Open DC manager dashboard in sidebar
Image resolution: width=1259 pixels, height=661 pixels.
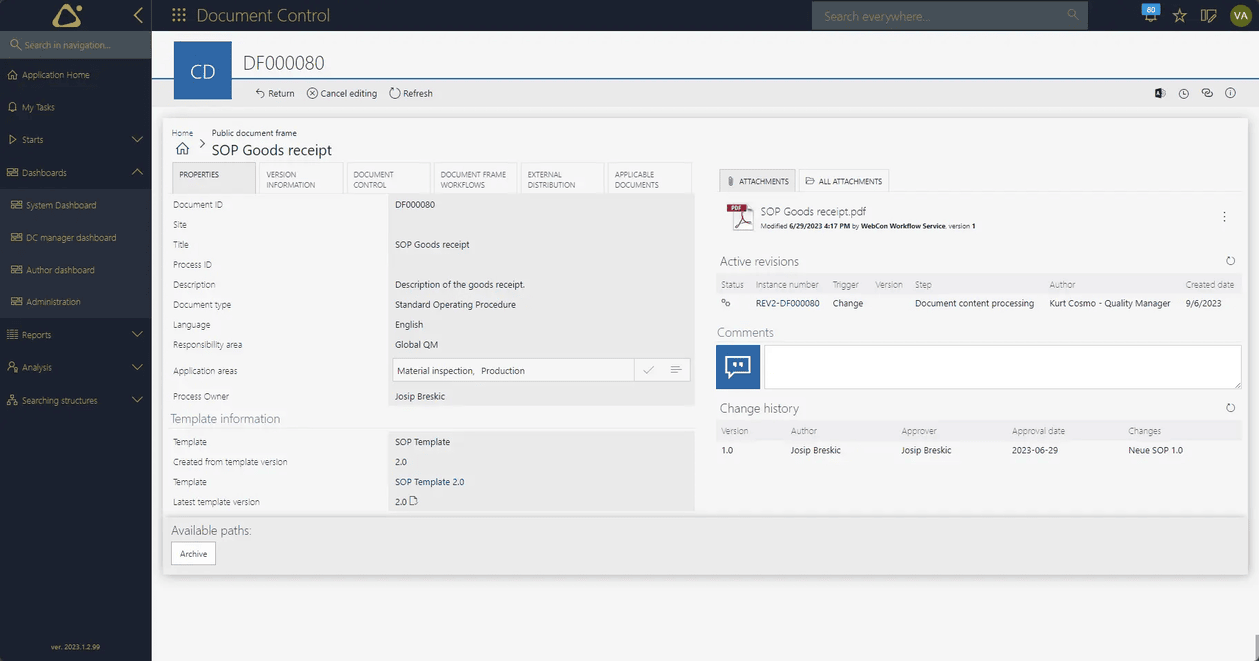[70, 238]
